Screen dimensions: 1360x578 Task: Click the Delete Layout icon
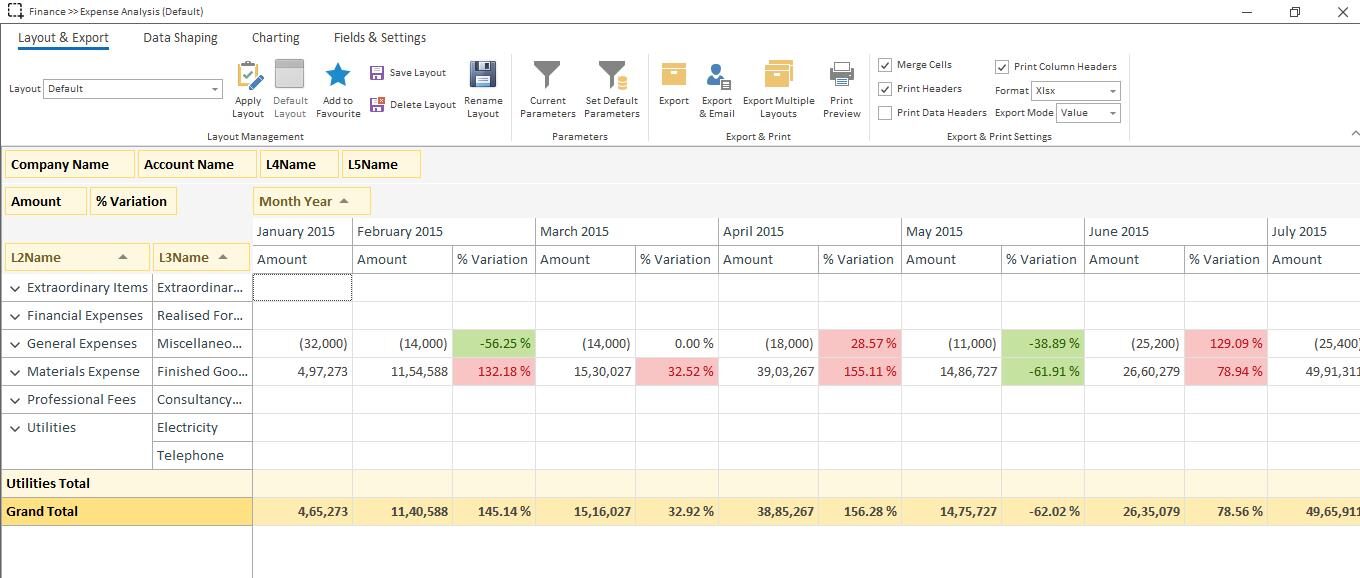pyautogui.click(x=378, y=104)
